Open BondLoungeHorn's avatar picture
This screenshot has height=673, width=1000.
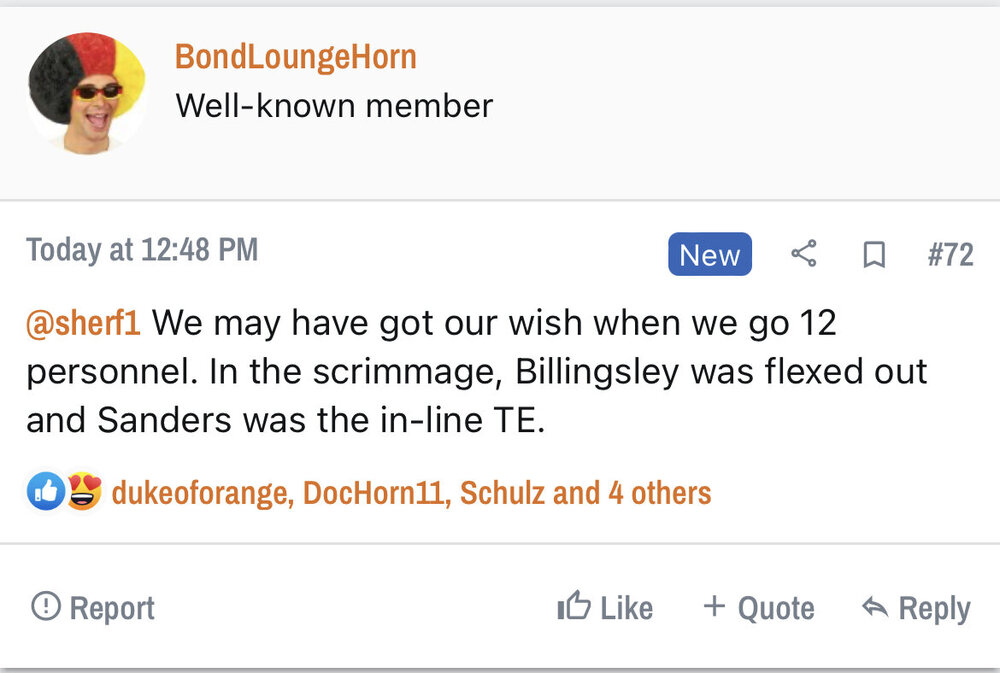pyautogui.click(x=86, y=92)
